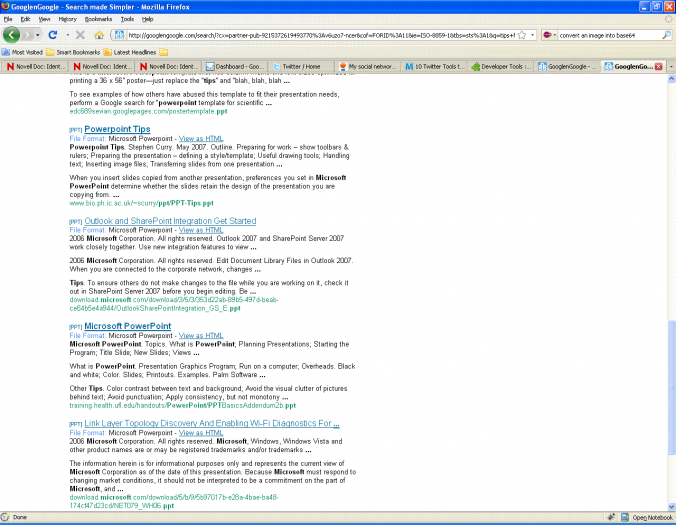Go back with the green Back arrow
This screenshot has height=525, width=676.
11,35
